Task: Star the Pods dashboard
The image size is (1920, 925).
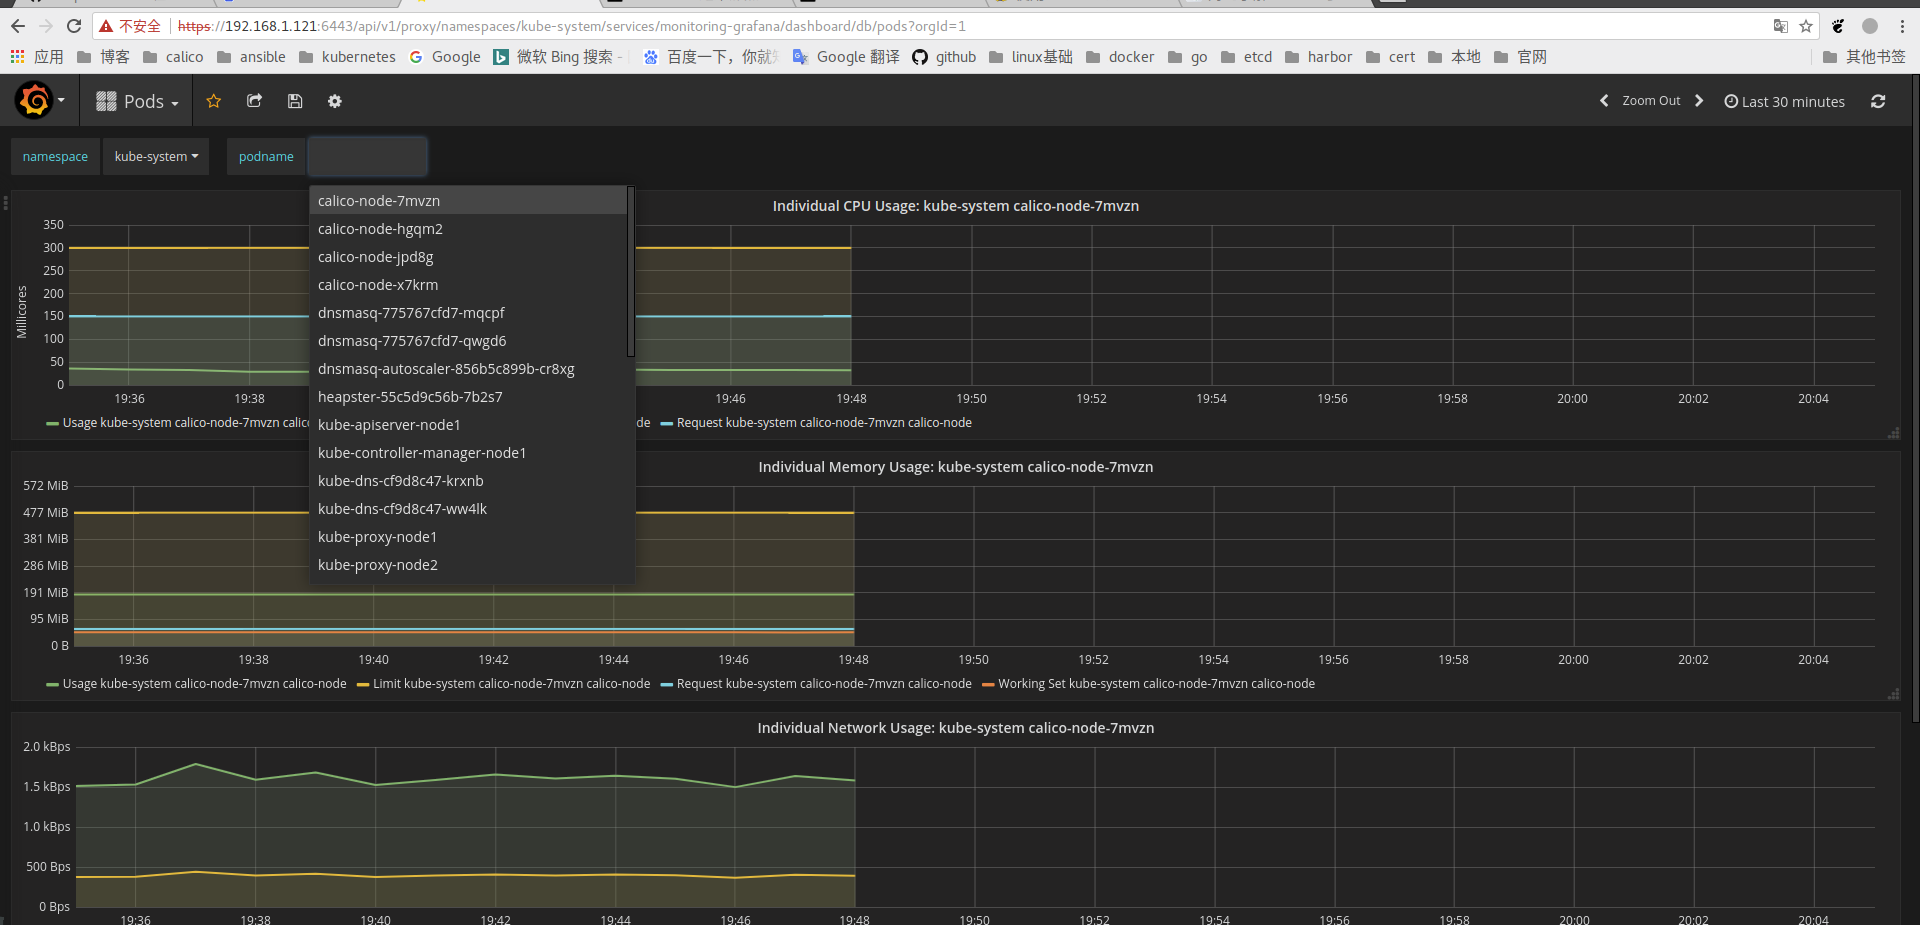Action: pyautogui.click(x=213, y=101)
